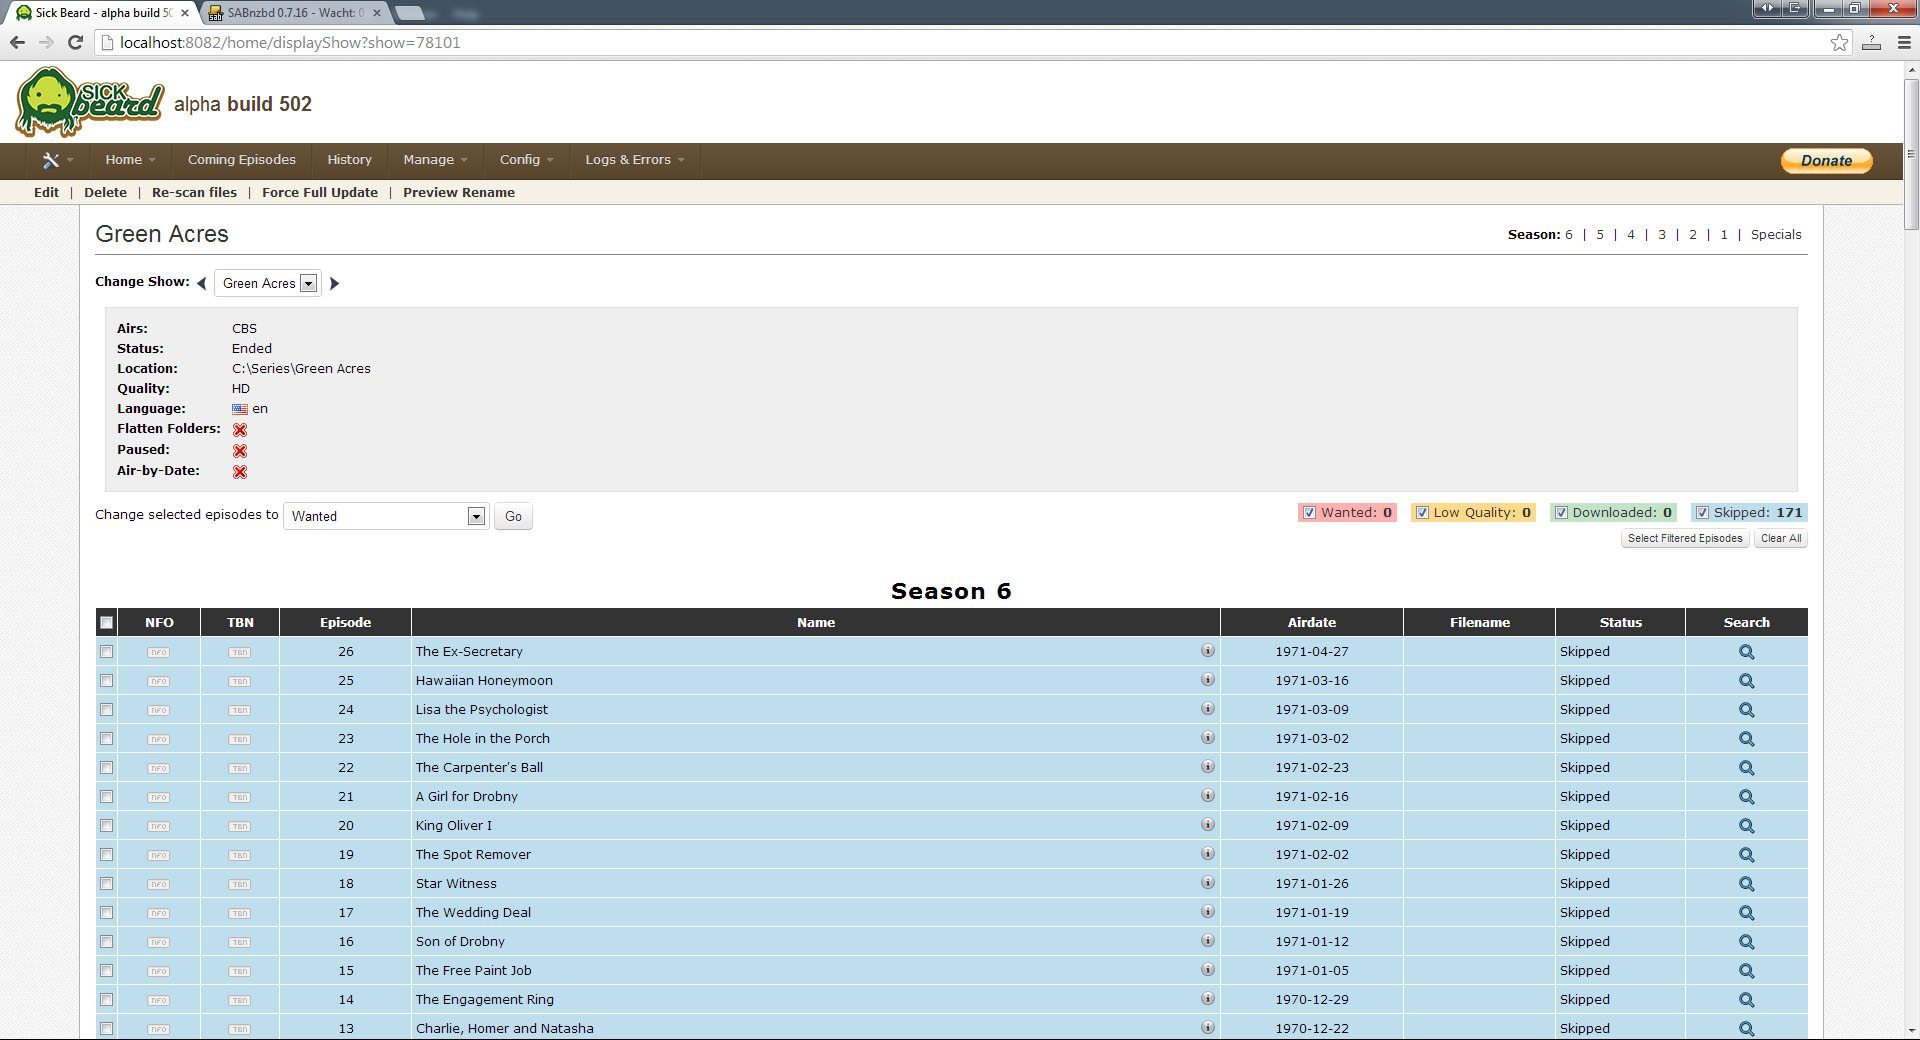
Task: Check episode 16 Son of Drobny checkbox
Action: coord(107,942)
